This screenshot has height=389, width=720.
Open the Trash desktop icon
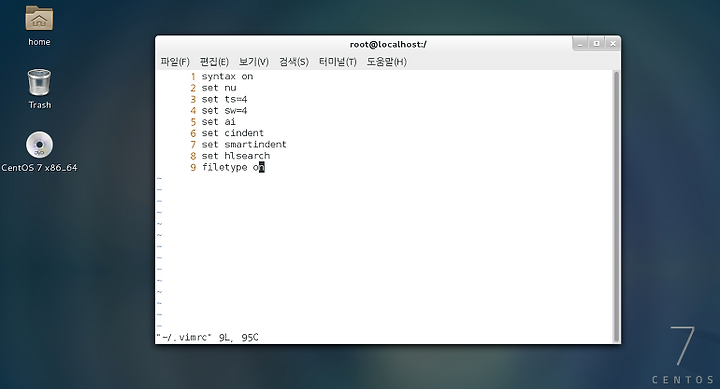pyautogui.click(x=39, y=83)
